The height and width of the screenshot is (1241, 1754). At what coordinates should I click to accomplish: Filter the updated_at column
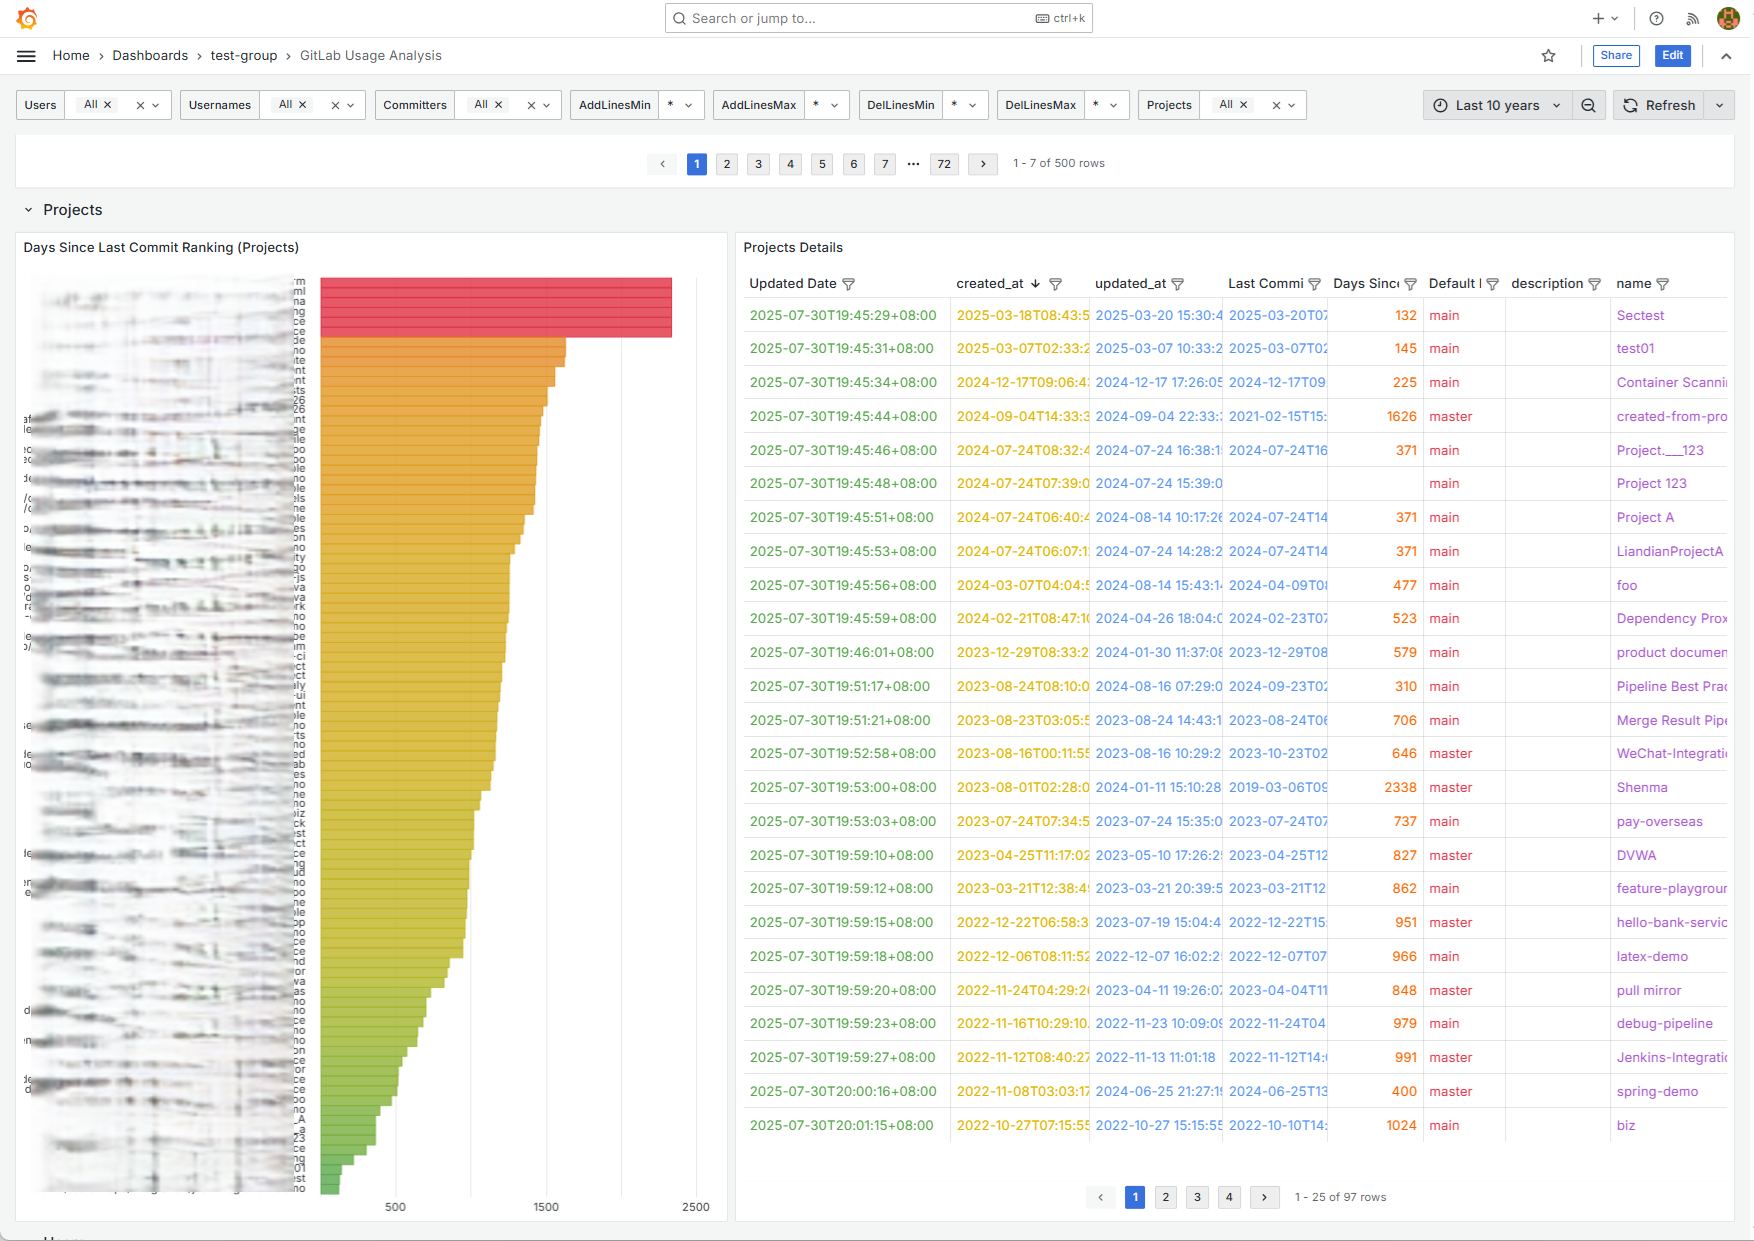pos(1177,284)
